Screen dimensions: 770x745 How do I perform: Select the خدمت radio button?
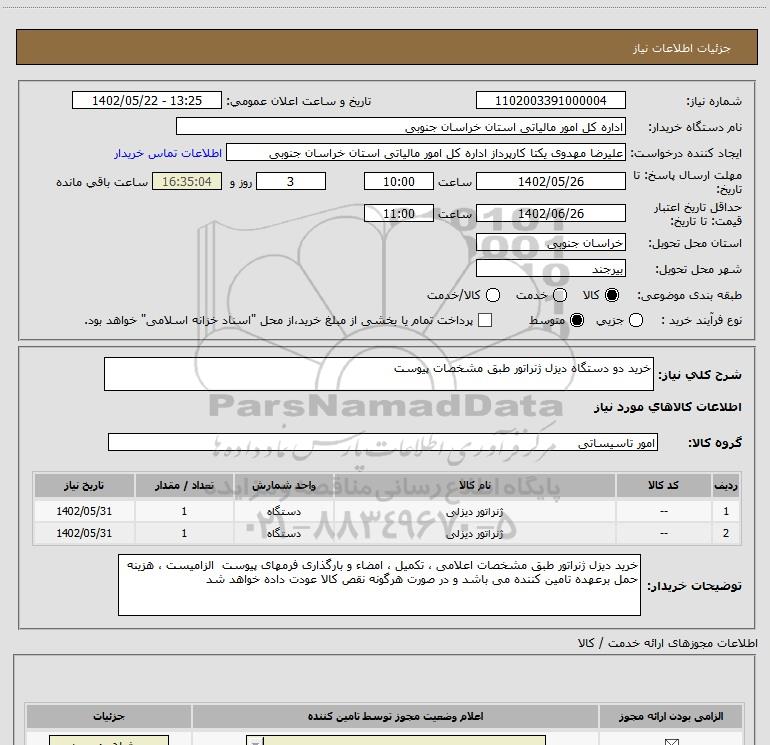[x=560, y=295]
